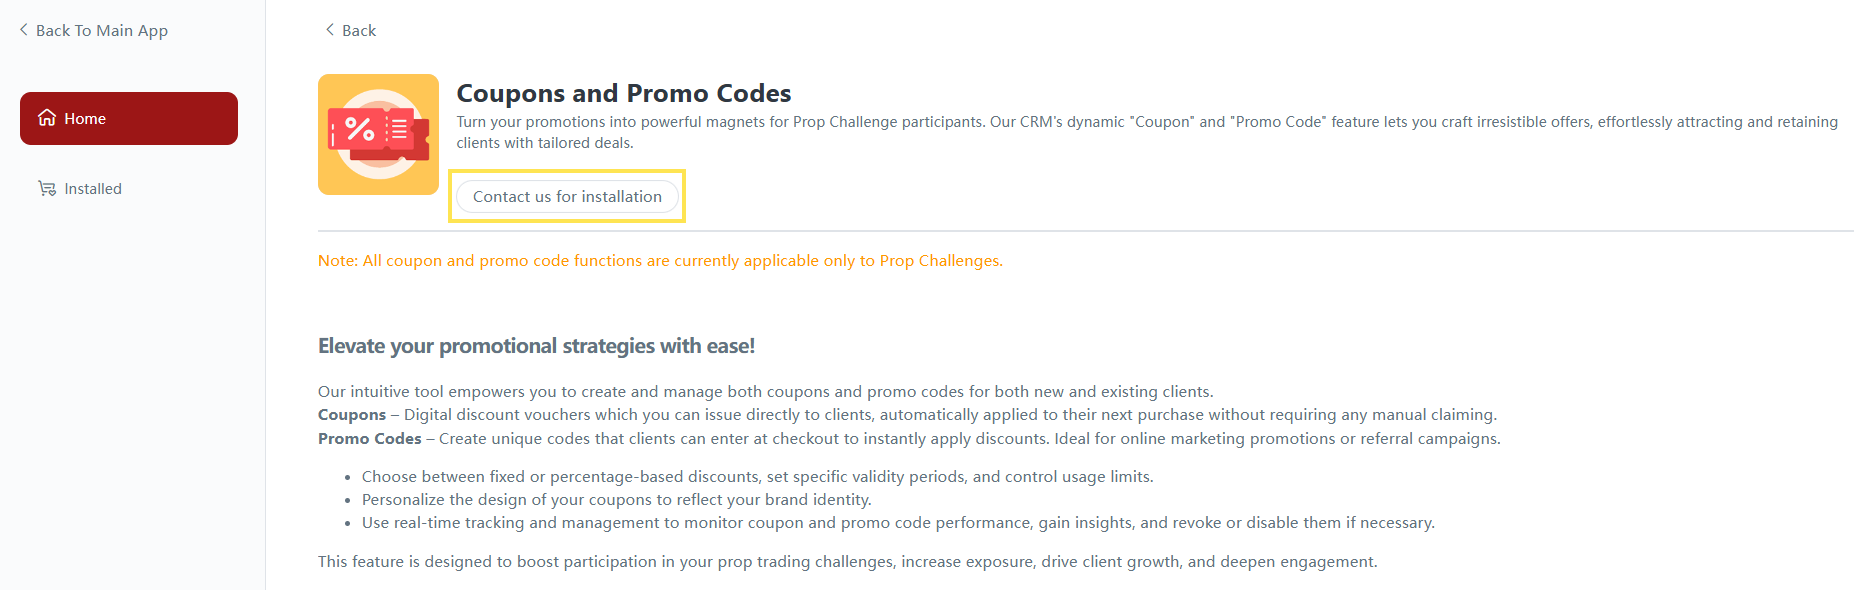The width and height of the screenshot is (1868, 590).
Task: Click the Coupons and Promo Codes app icon
Action: pos(378,134)
